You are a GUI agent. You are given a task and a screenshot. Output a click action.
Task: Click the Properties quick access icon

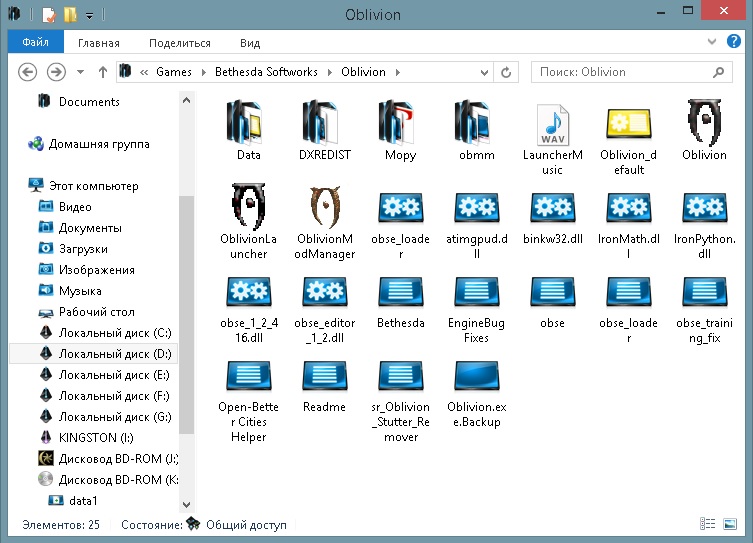49,14
